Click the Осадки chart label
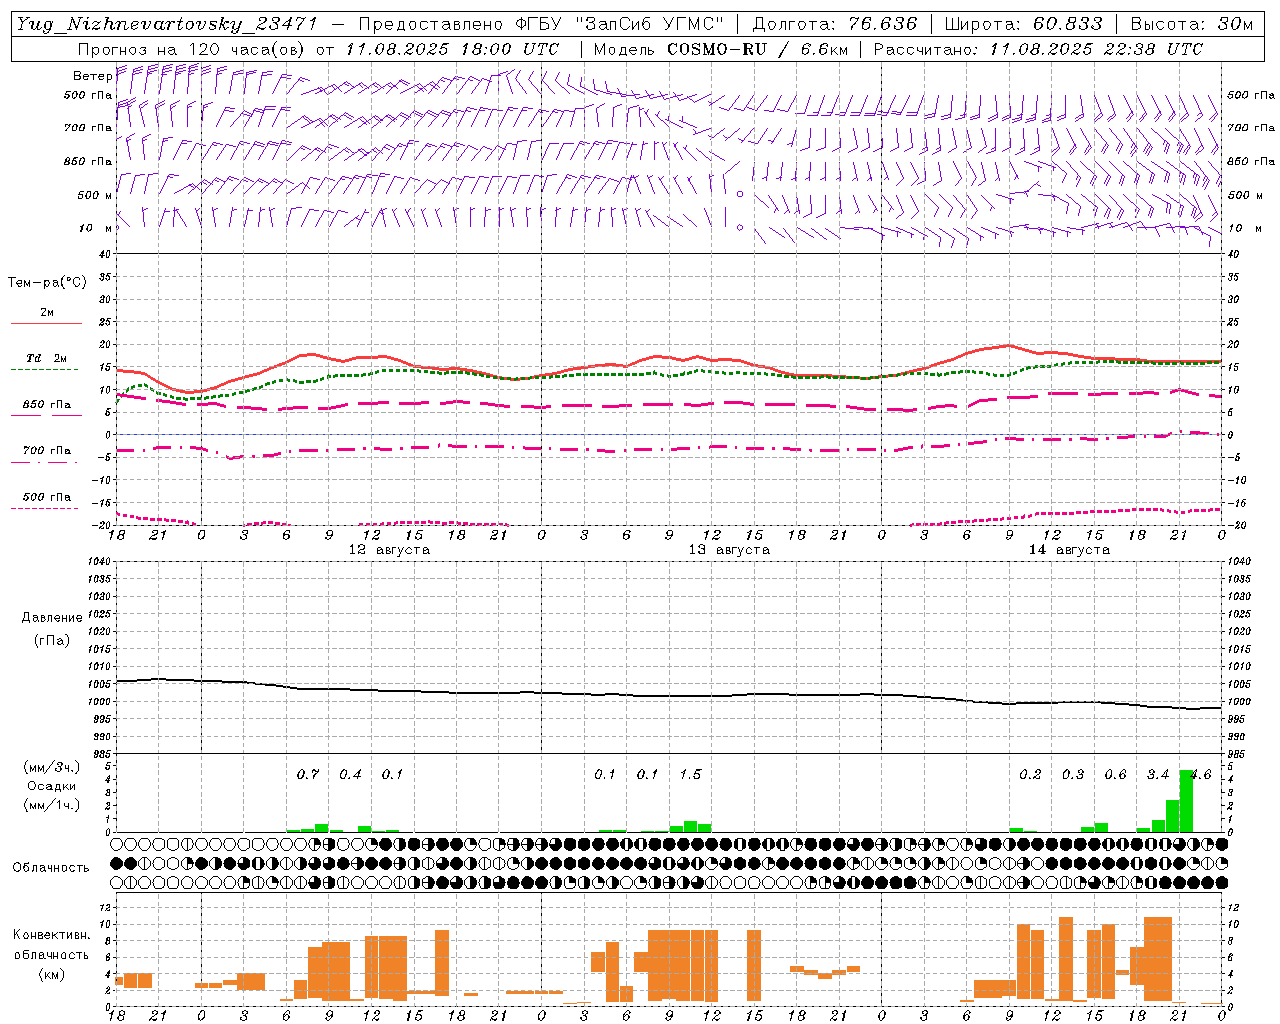1280x1024 pixels. pyautogui.click(x=52, y=786)
